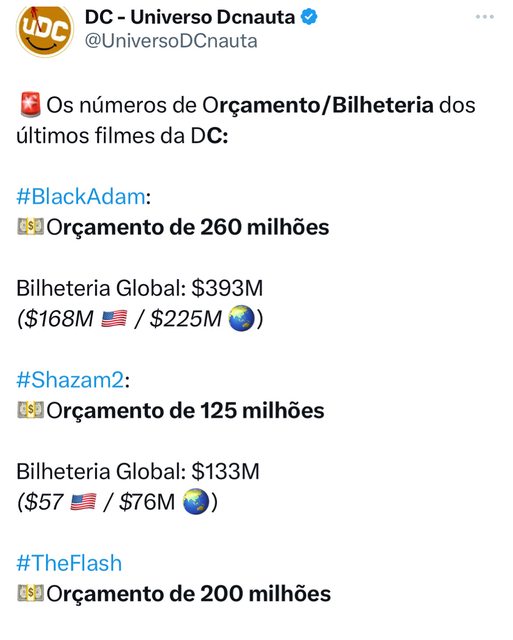Click the money emoji beside 200 milhões

[30, 593]
